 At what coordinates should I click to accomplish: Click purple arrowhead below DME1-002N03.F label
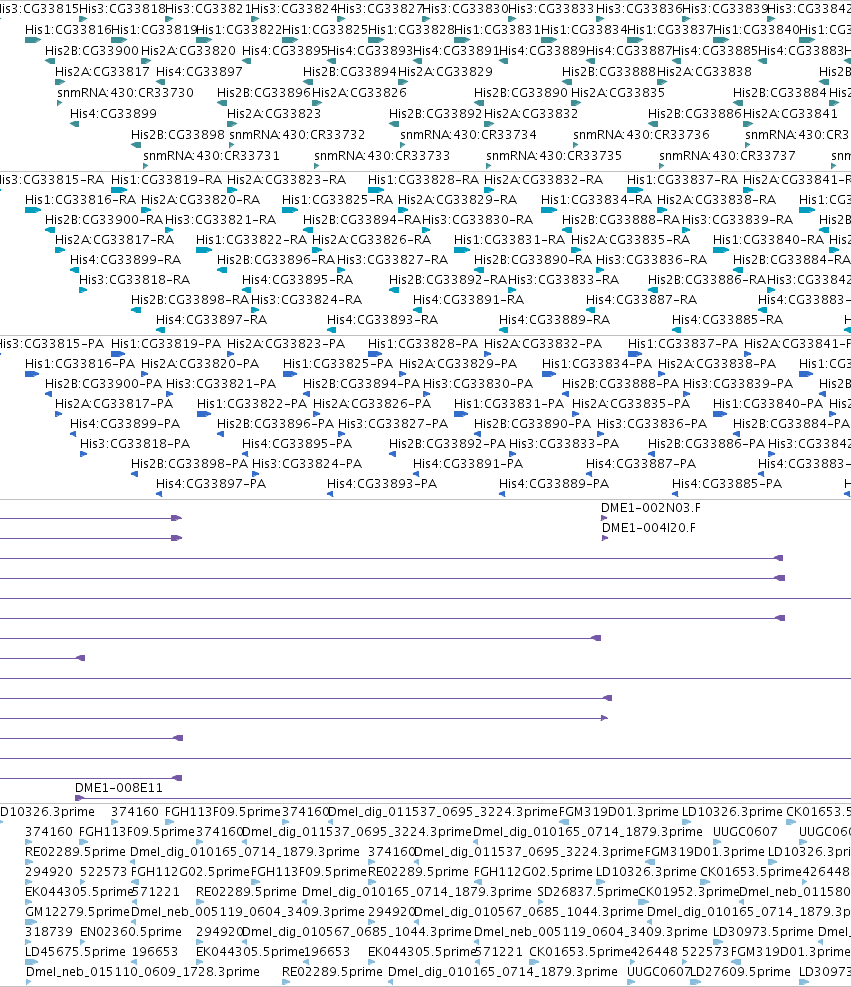pyautogui.click(x=604, y=518)
